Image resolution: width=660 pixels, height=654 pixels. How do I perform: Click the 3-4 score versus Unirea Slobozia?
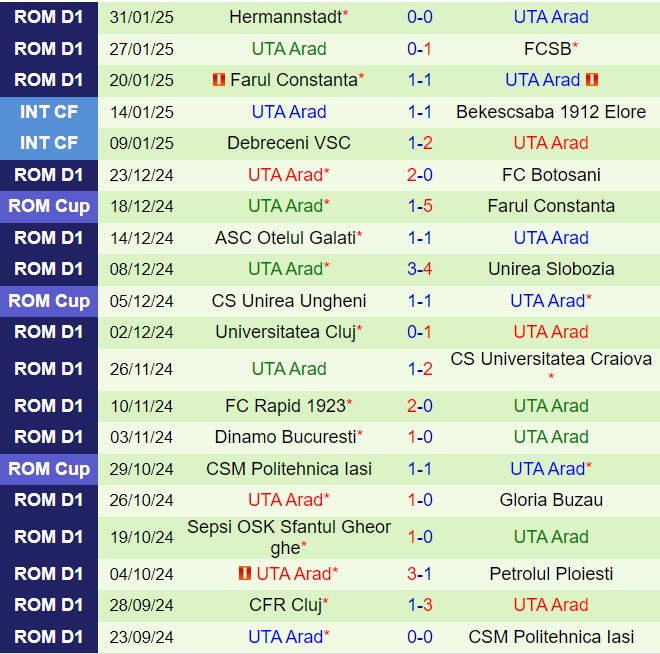(420, 269)
